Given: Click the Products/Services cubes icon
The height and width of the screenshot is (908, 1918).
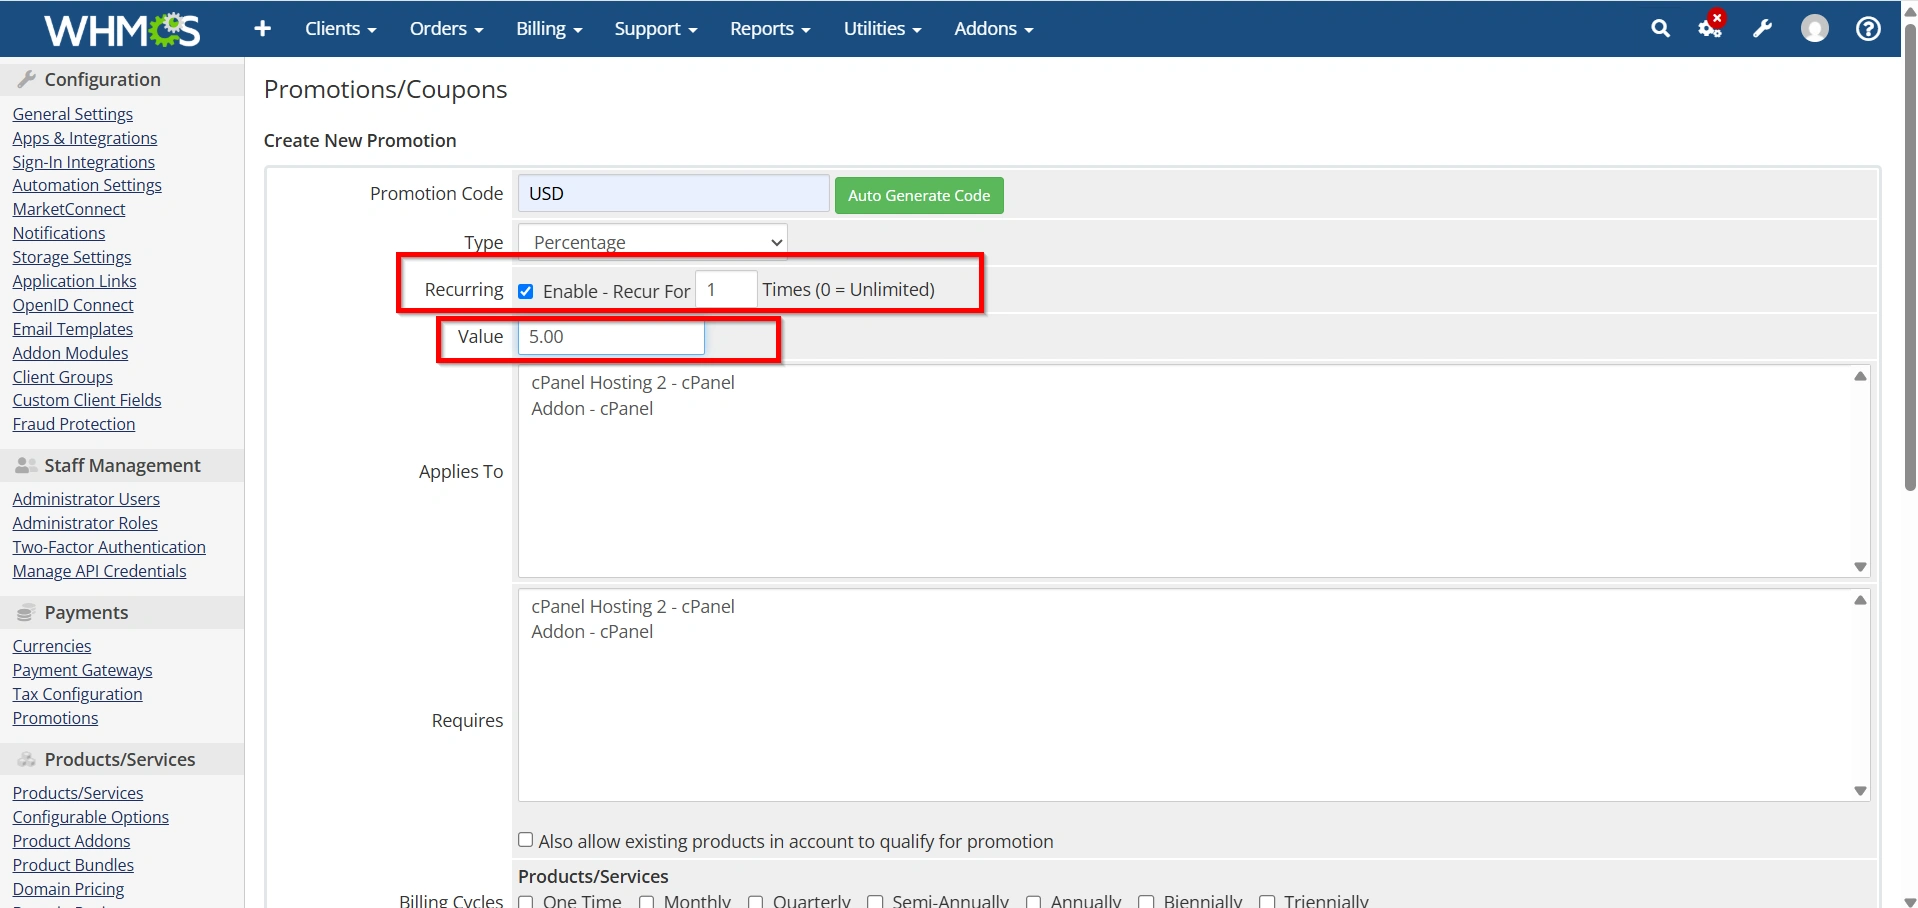Looking at the screenshot, I should tap(27, 759).
